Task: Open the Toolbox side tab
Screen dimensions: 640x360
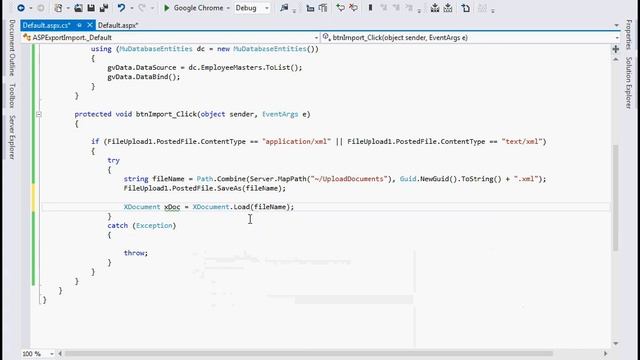Action: click(12, 95)
